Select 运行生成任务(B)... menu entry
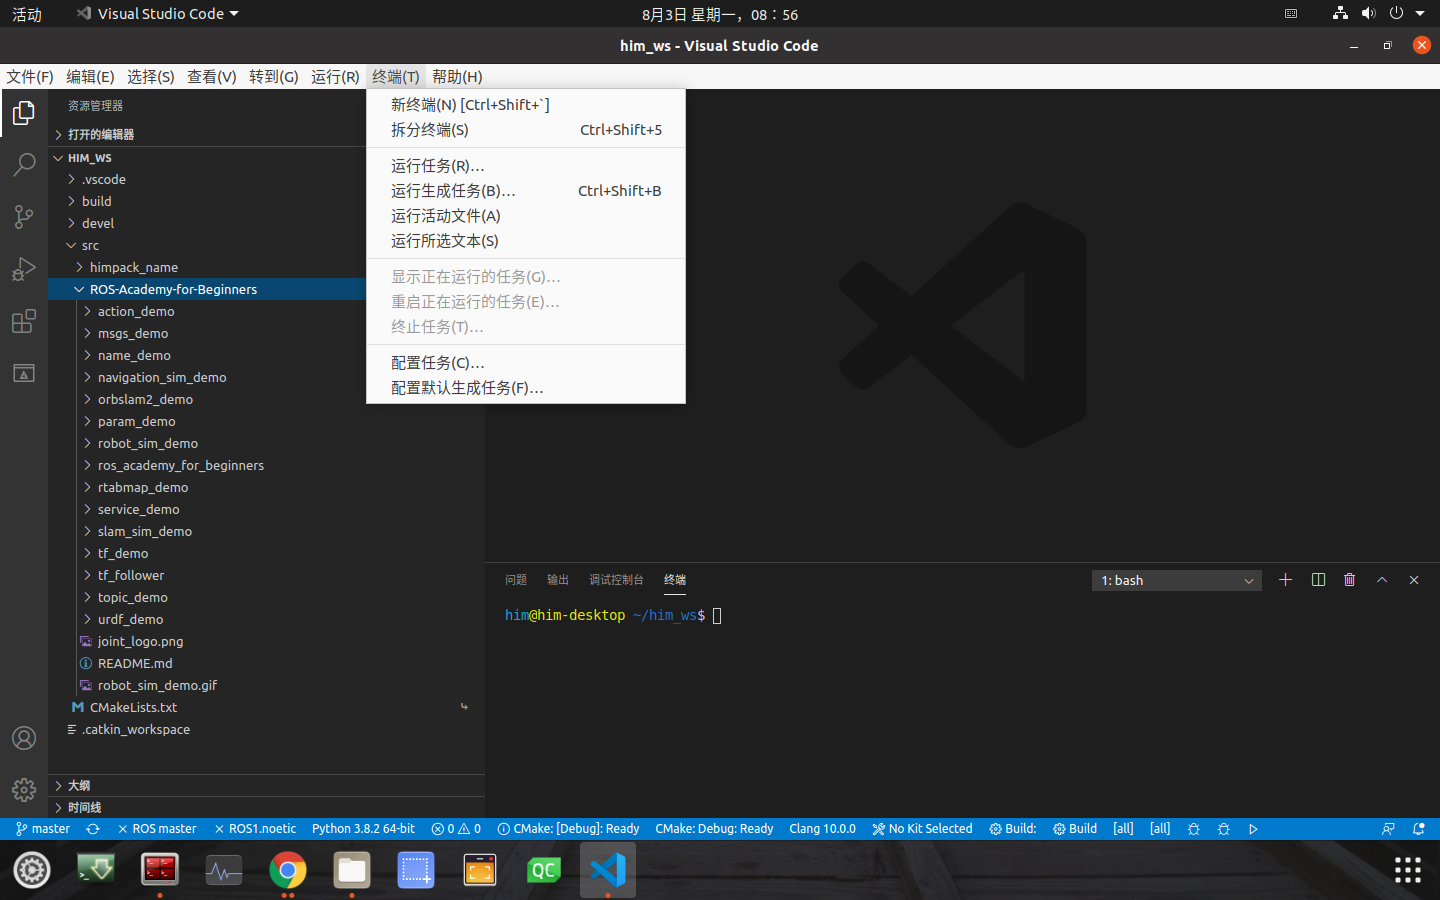Image resolution: width=1440 pixels, height=900 pixels. click(526, 191)
